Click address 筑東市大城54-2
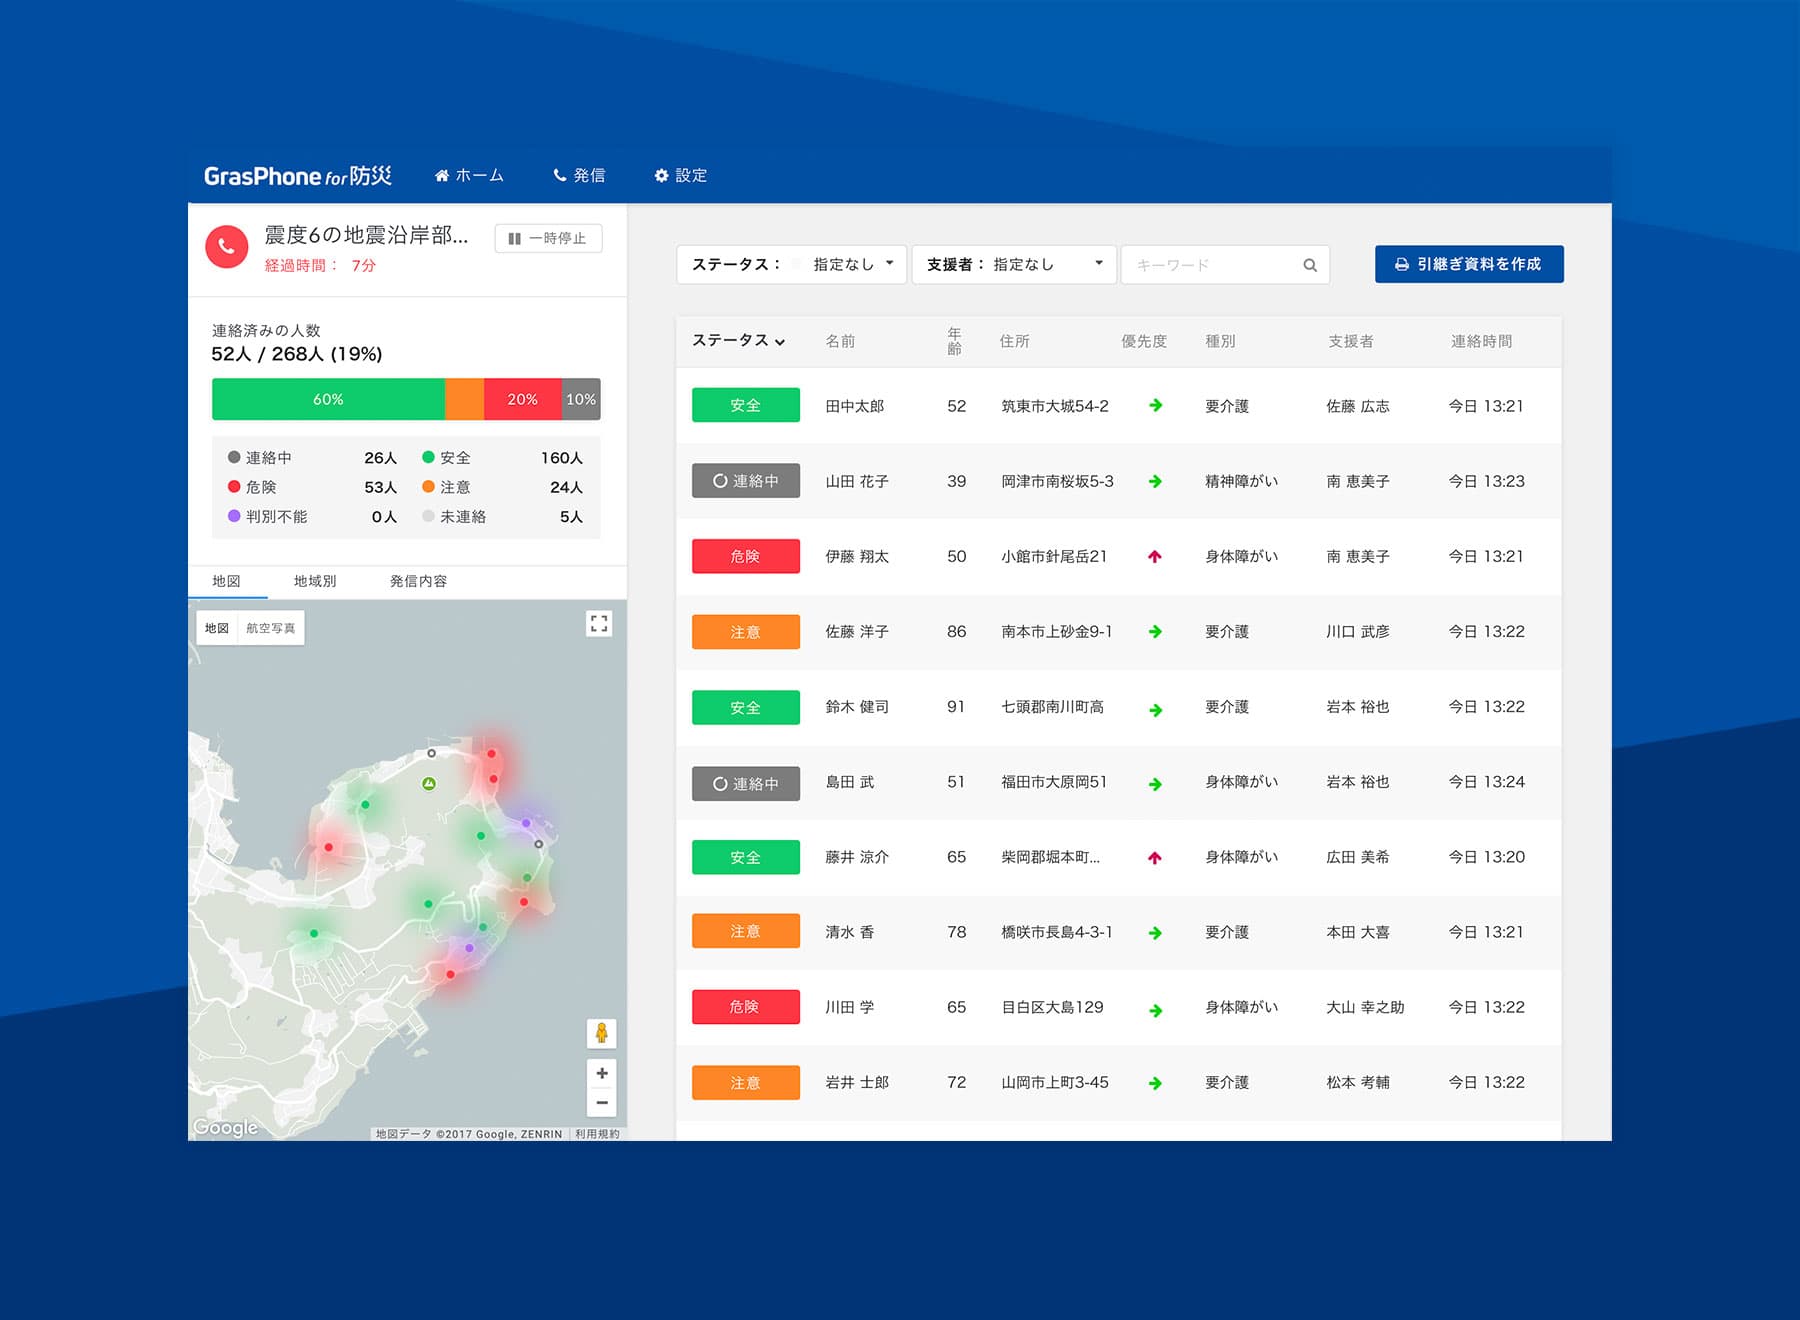This screenshot has height=1320, width=1800. [x=1055, y=406]
